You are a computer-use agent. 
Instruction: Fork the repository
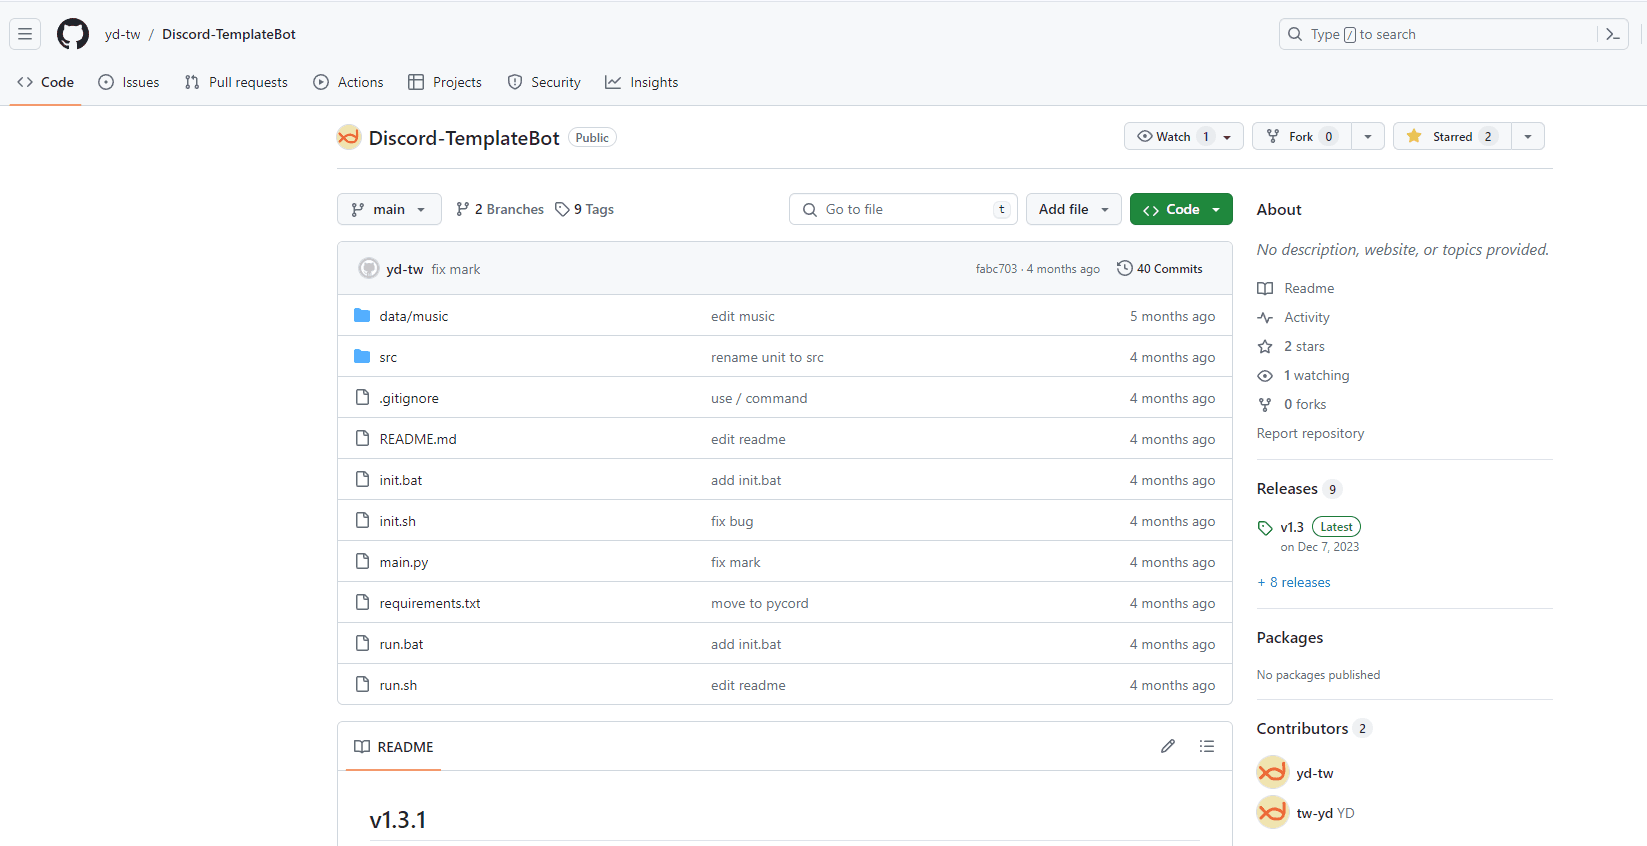(x=1302, y=136)
